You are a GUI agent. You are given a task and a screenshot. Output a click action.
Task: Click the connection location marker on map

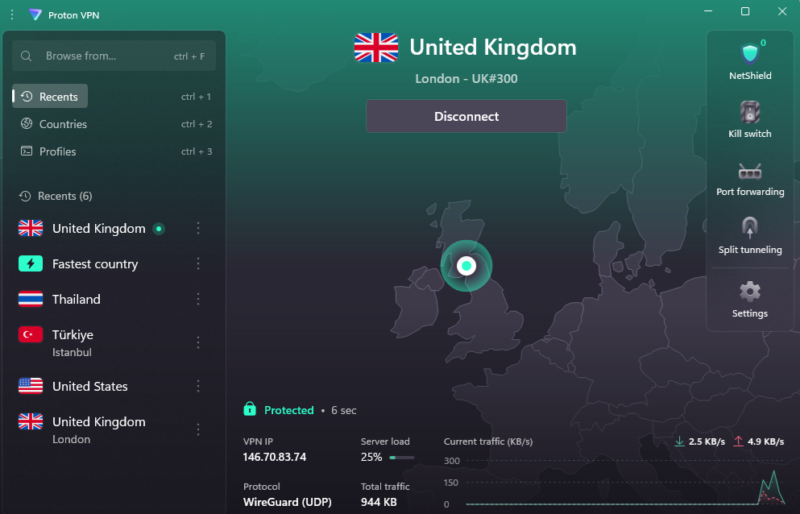pyautogui.click(x=466, y=266)
